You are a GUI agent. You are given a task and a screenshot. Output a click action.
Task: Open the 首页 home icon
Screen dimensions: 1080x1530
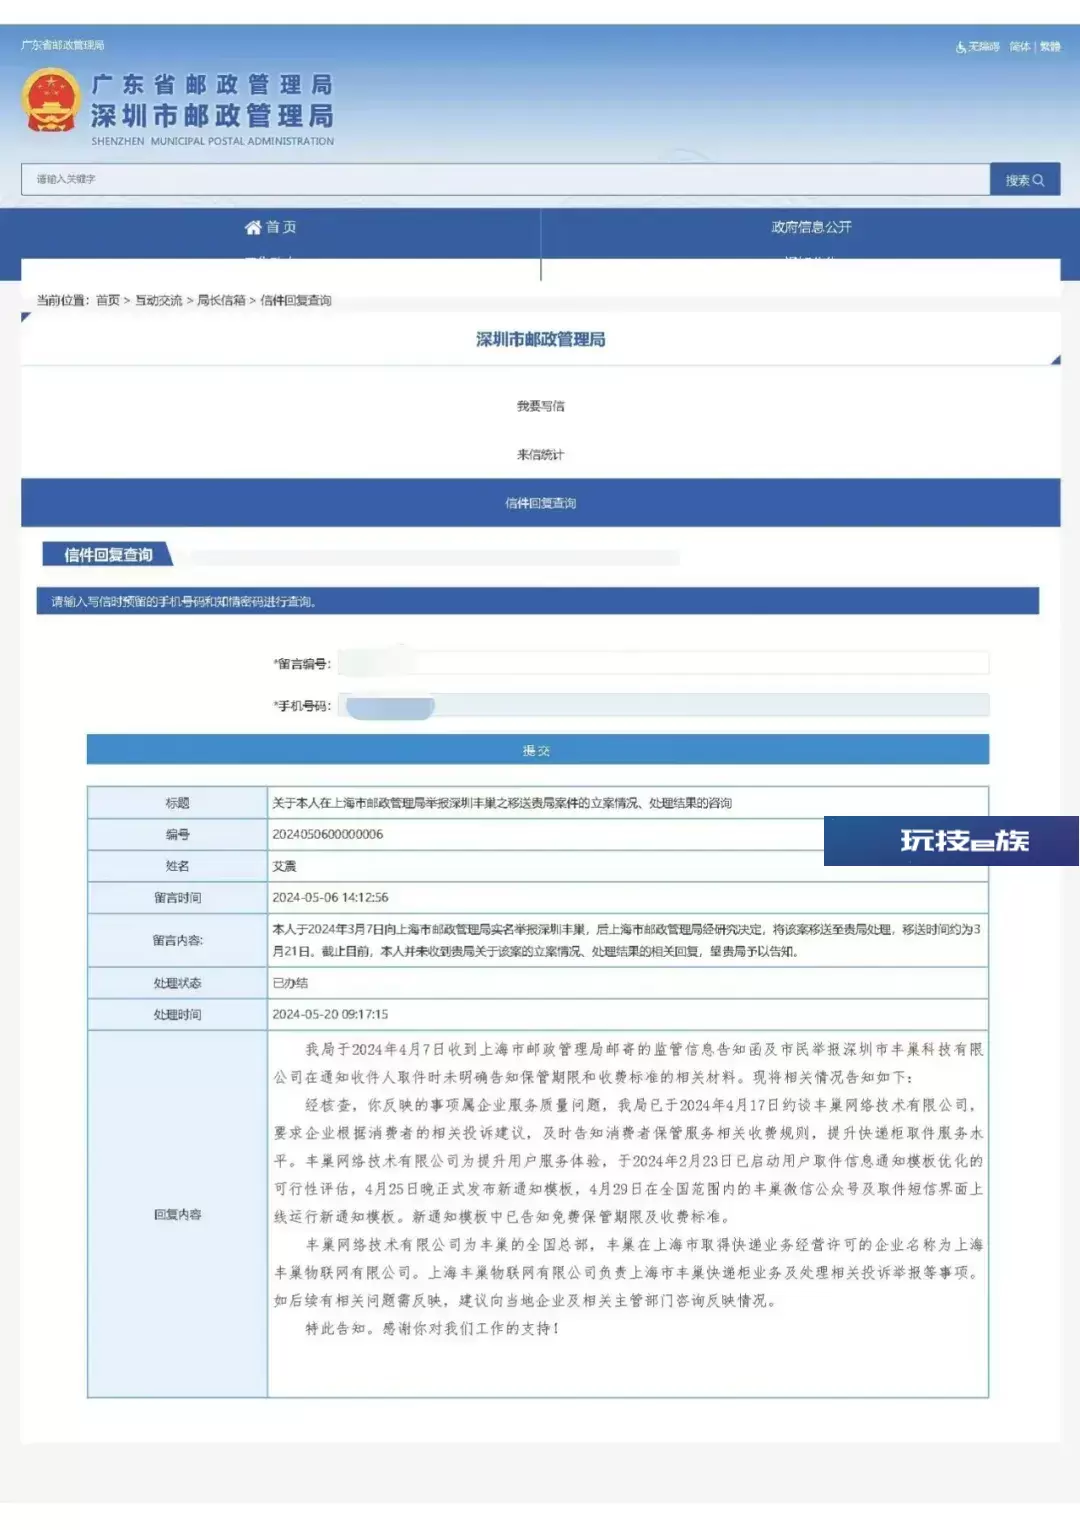pos(253,227)
